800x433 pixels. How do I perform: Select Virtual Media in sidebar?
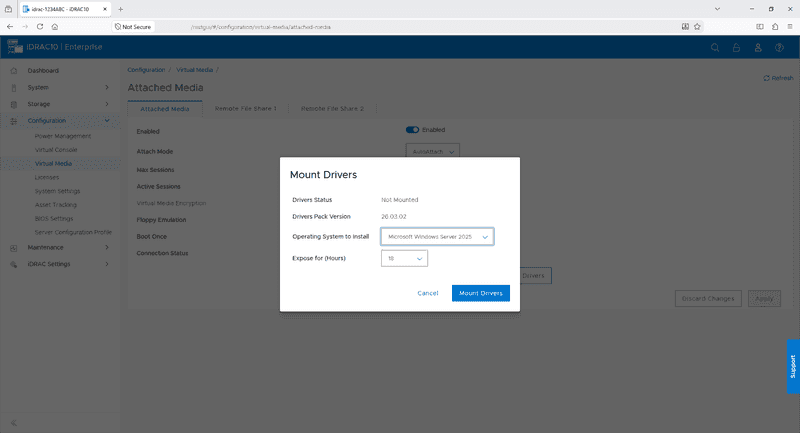[x=53, y=164]
